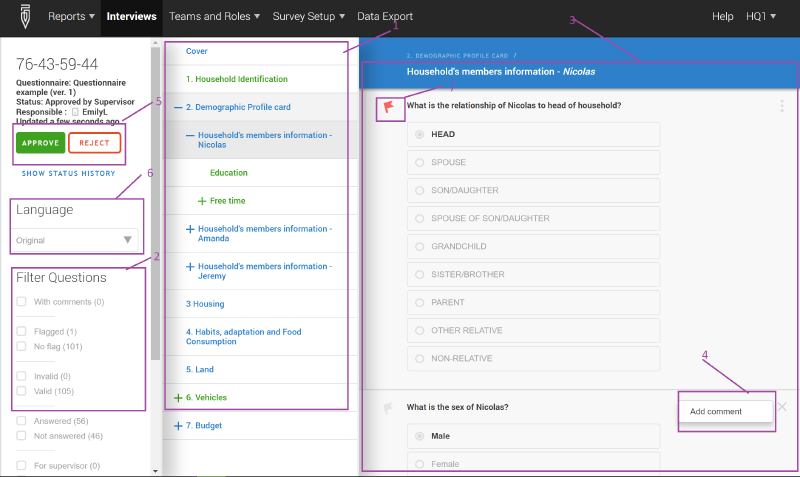Expand Household's members information - Amanda
The height and width of the screenshot is (477, 800).
pos(190,229)
